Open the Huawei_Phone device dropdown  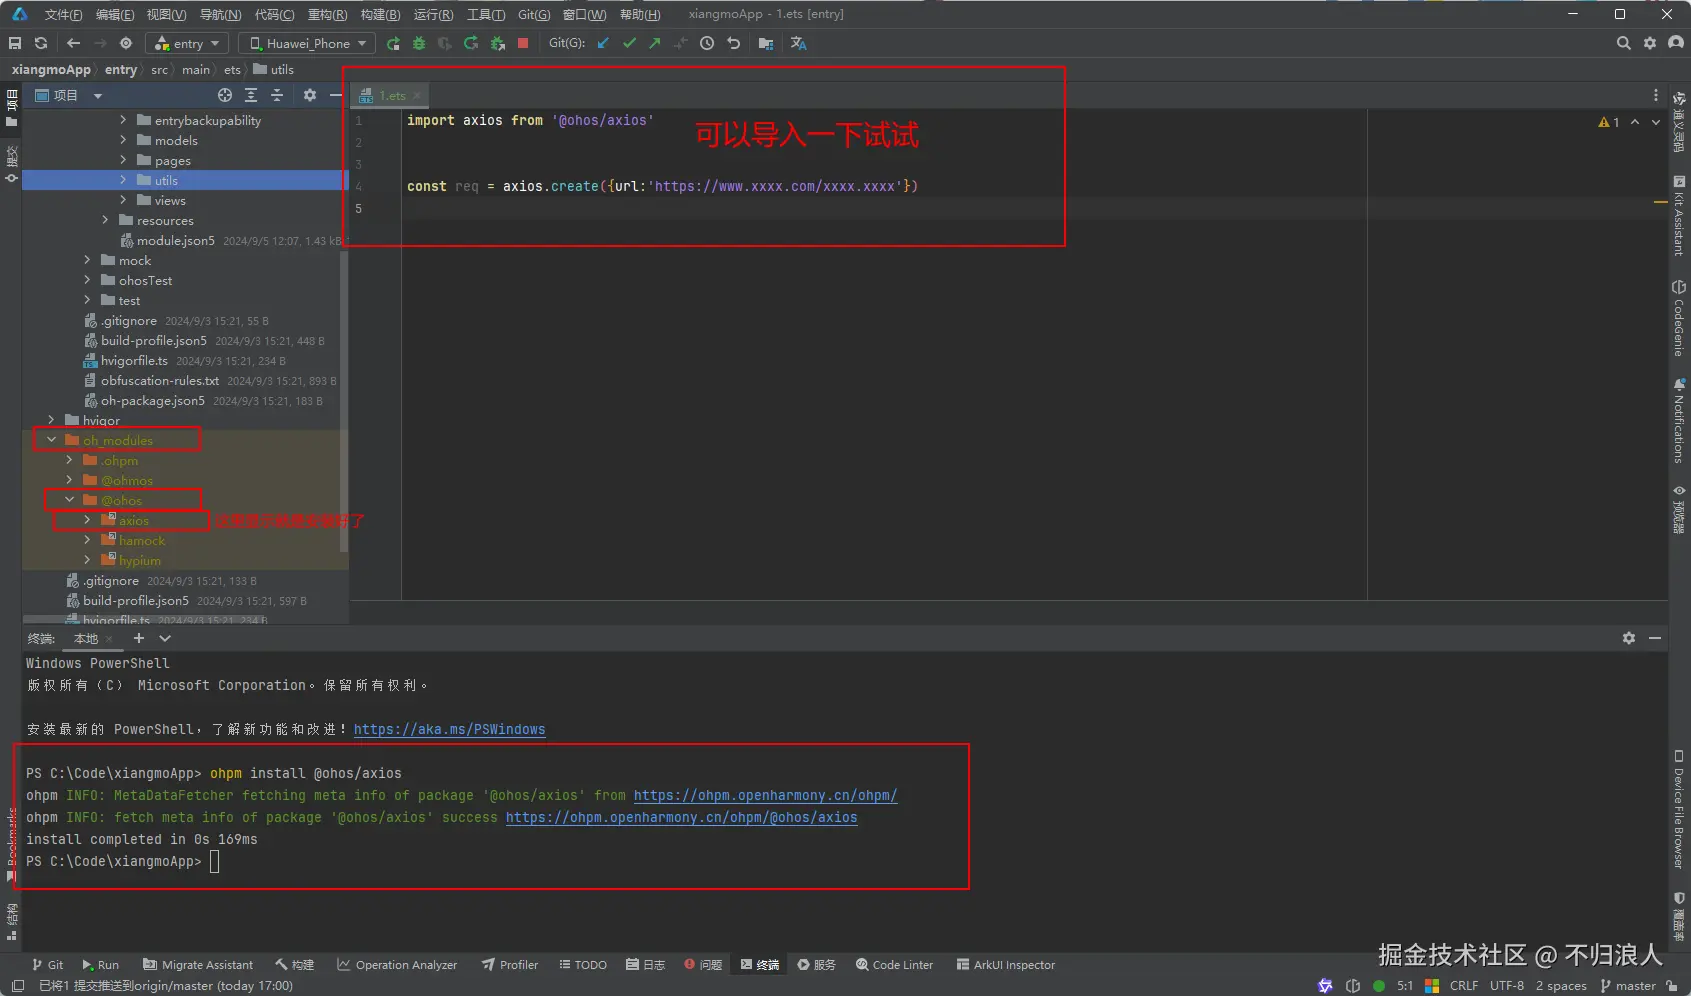[307, 43]
